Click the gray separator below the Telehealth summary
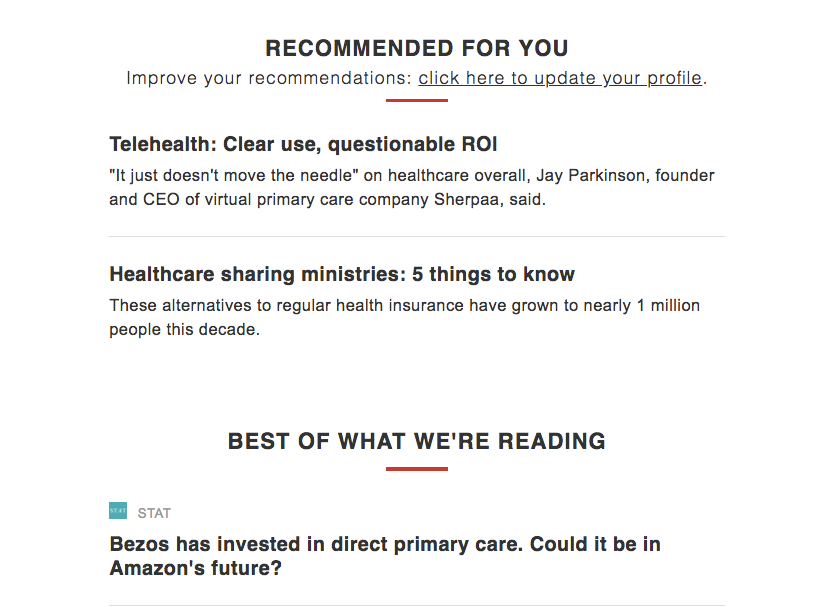This screenshot has height=607, width=818. [x=417, y=237]
